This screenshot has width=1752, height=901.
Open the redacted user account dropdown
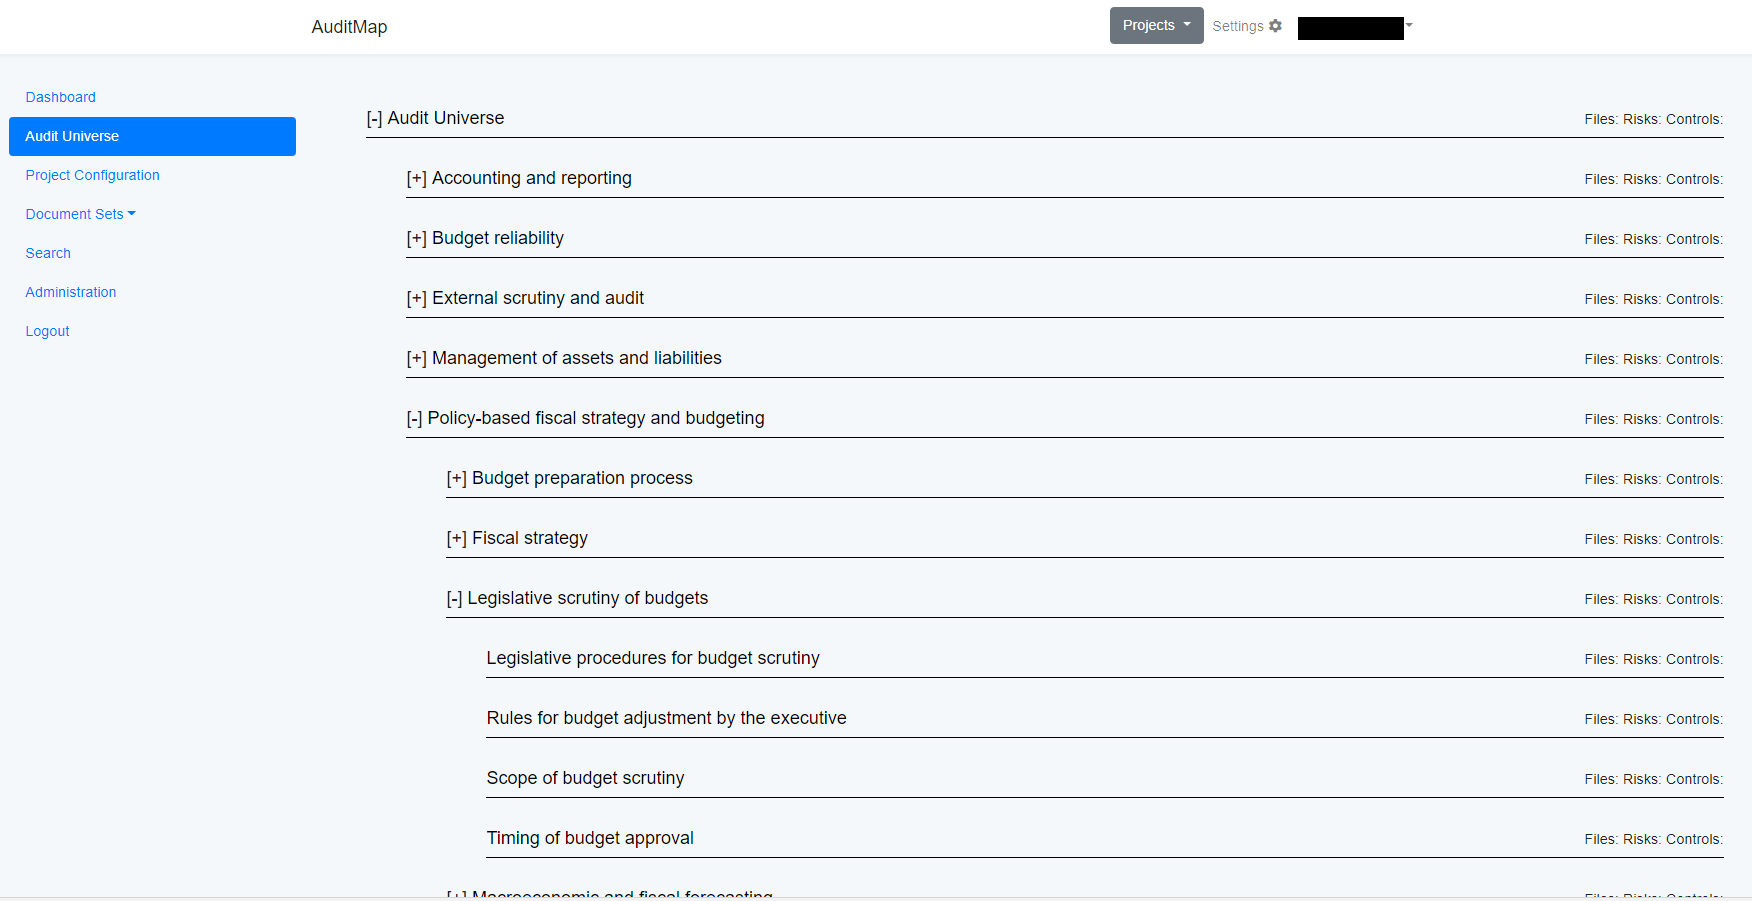click(1355, 27)
